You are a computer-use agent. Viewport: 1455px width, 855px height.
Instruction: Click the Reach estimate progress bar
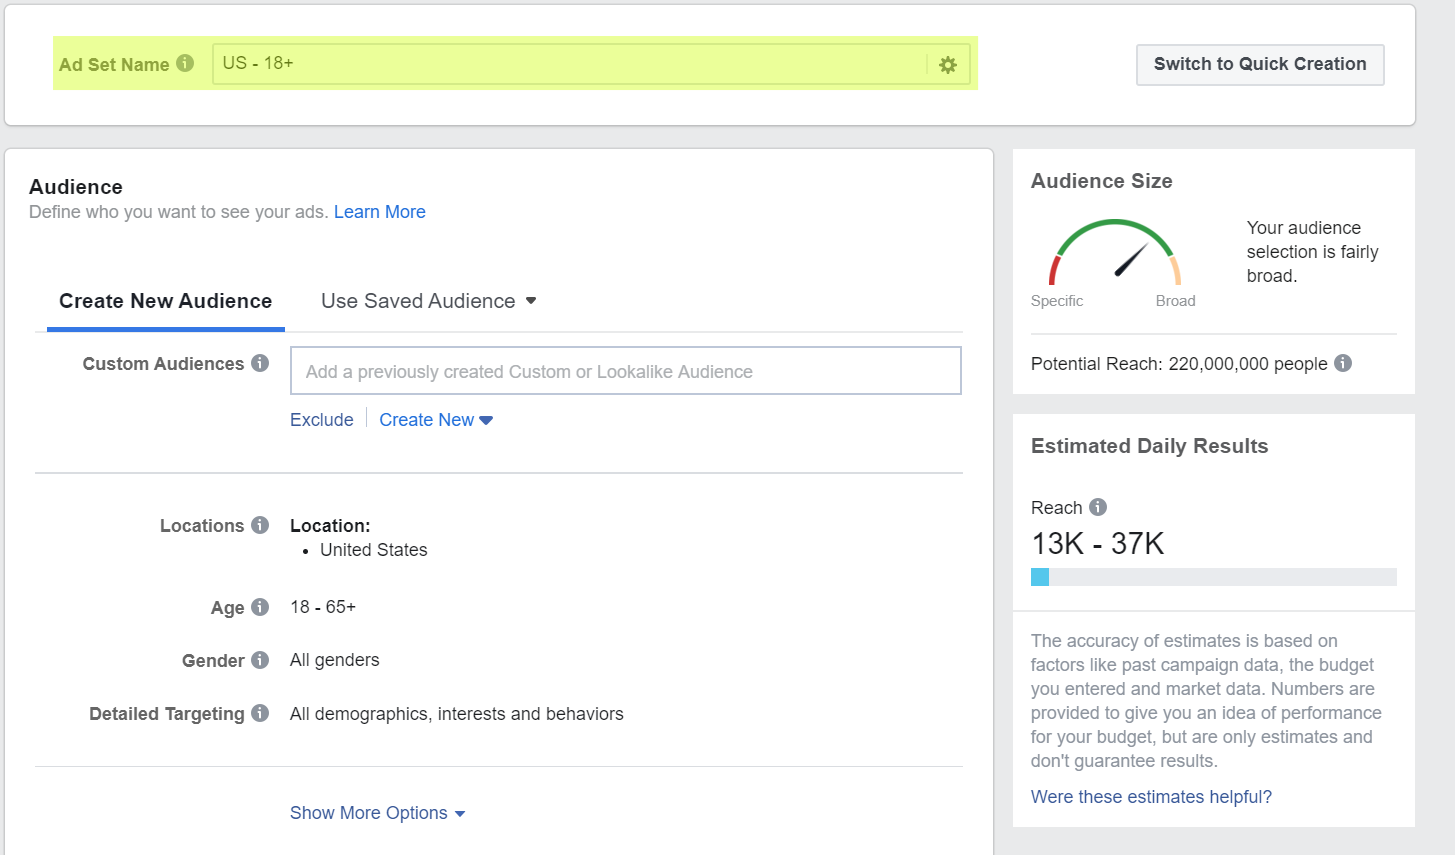pos(1214,577)
